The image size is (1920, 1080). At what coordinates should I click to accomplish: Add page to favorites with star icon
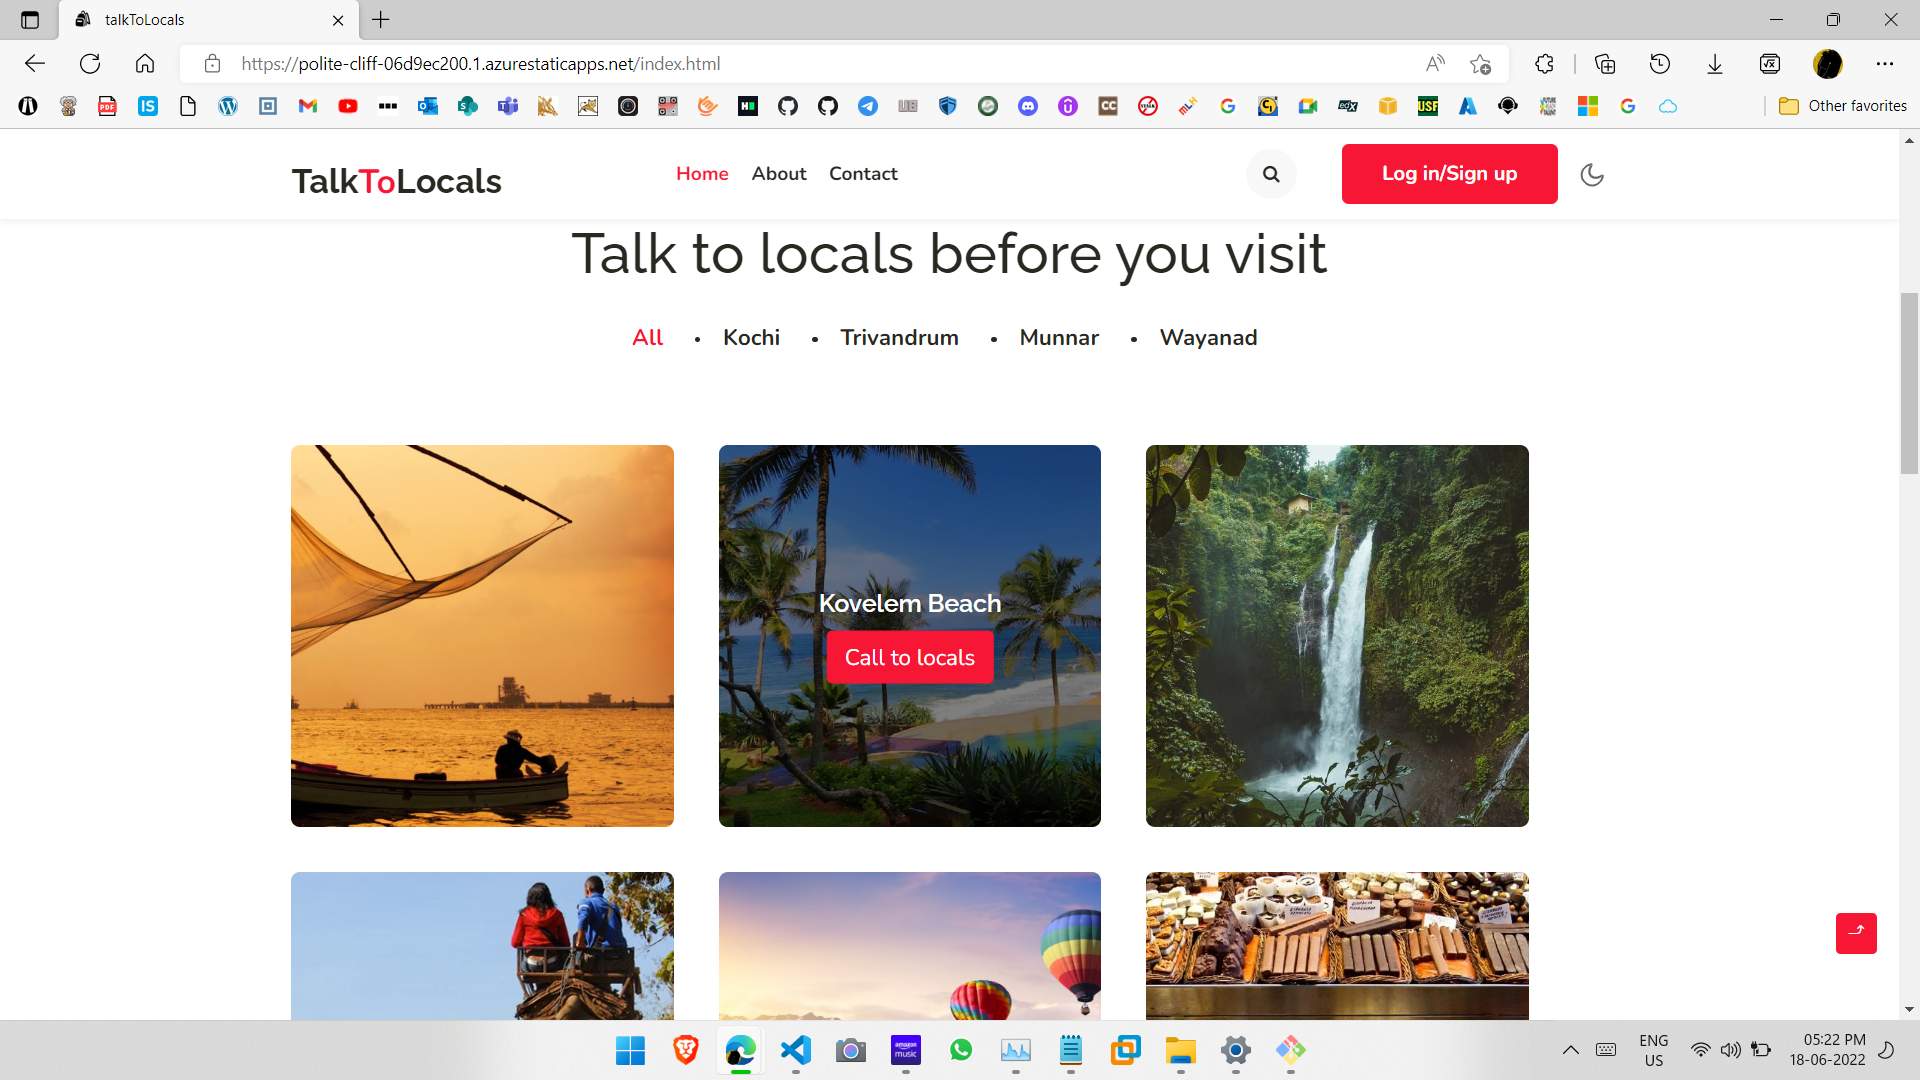[1480, 64]
